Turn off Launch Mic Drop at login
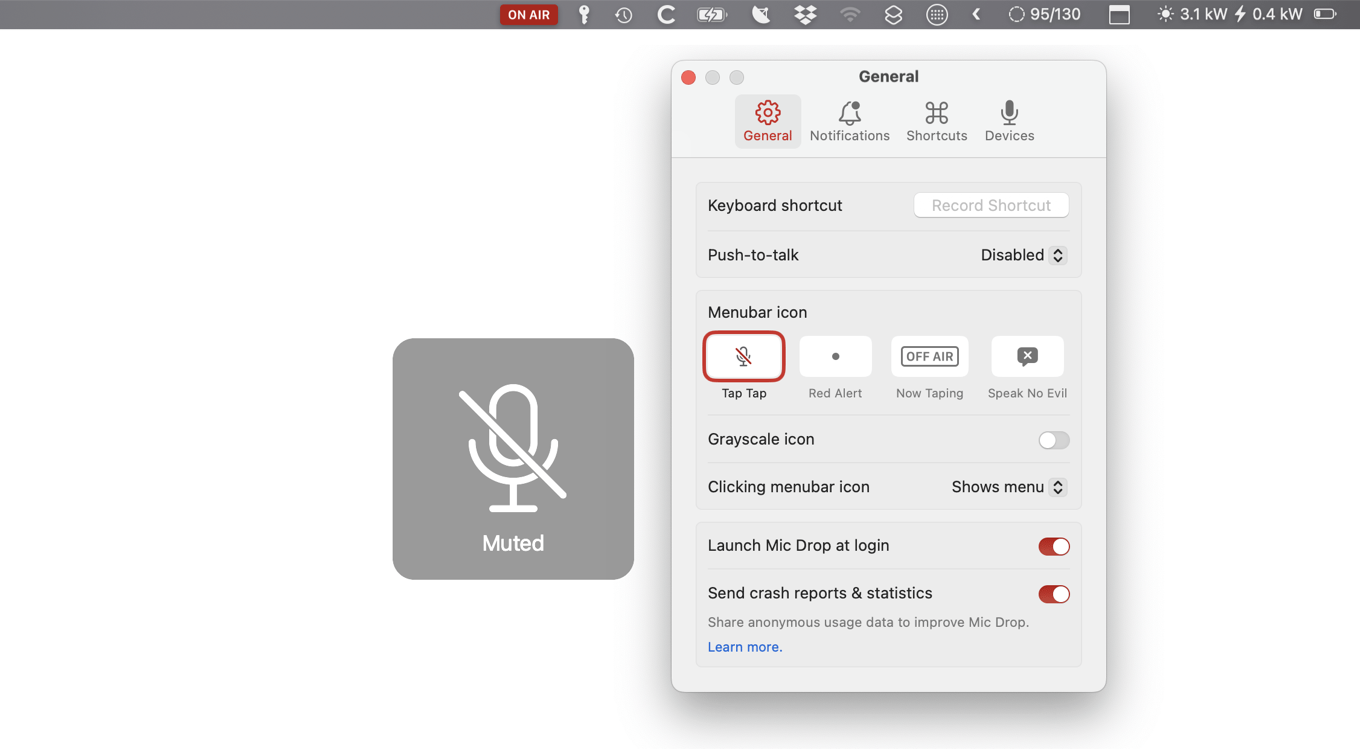The width and height of the screenshot is (1360, 749). [x=1053, y=546]
